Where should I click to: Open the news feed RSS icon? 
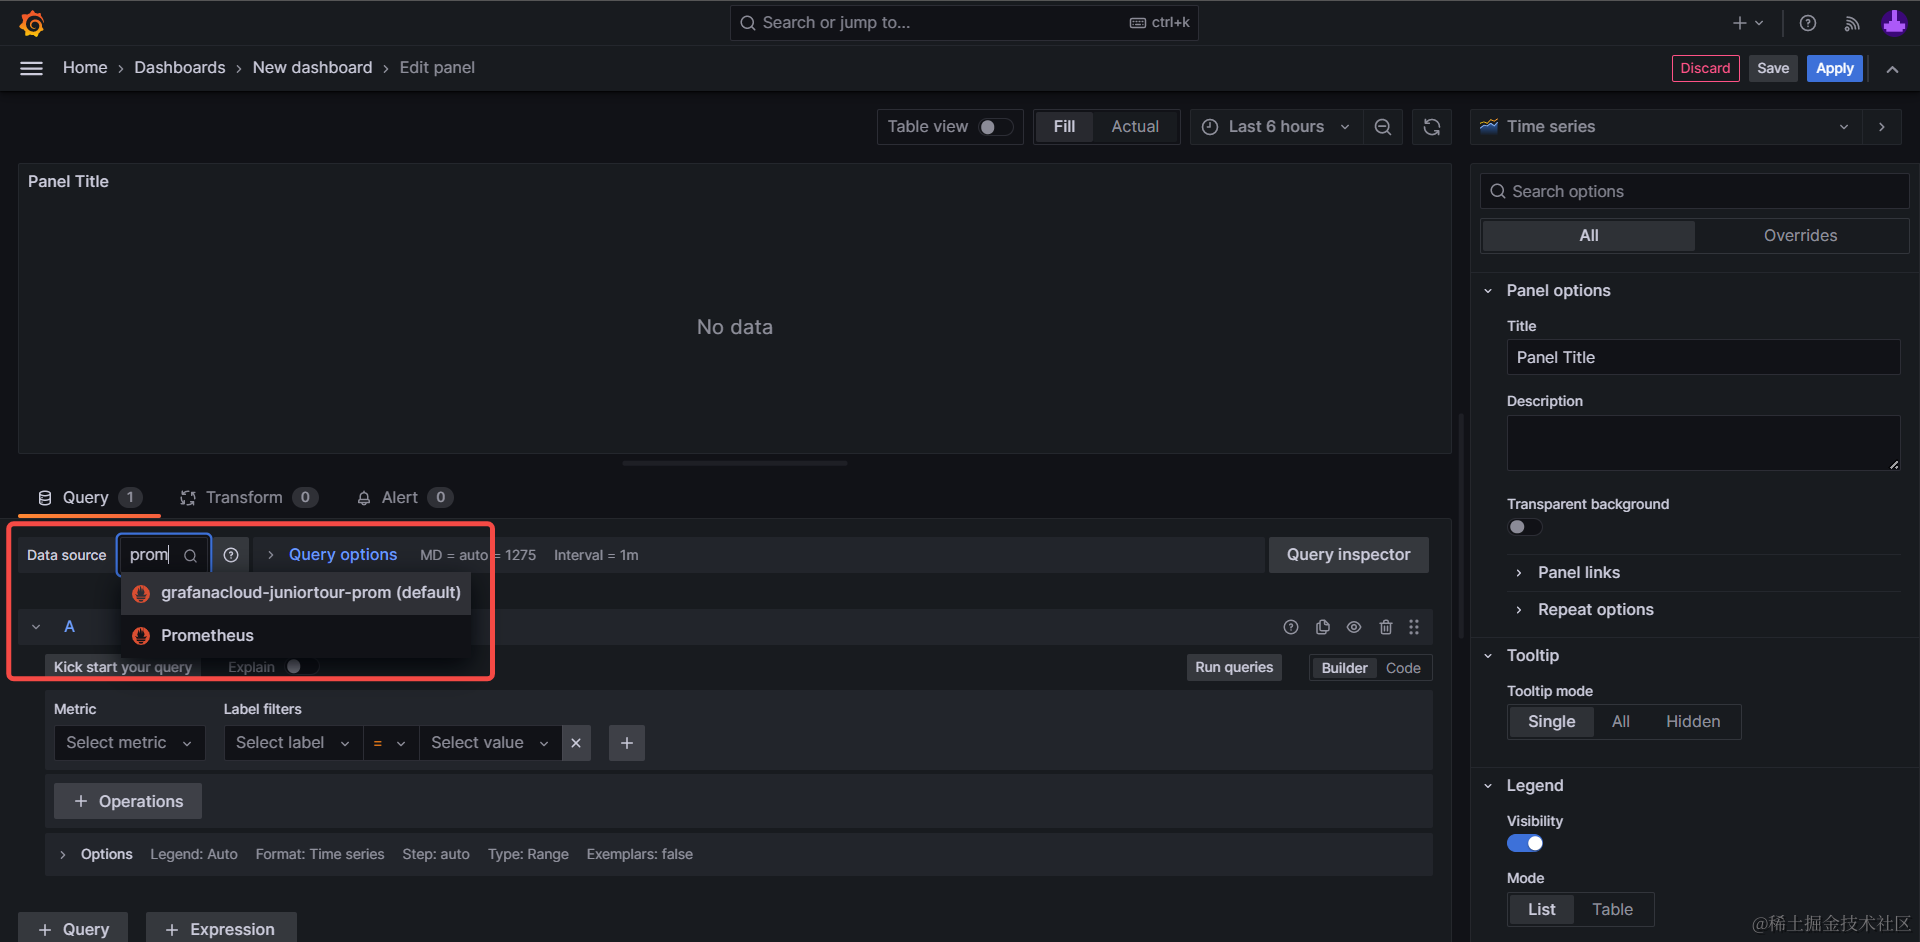[1851, 23]
